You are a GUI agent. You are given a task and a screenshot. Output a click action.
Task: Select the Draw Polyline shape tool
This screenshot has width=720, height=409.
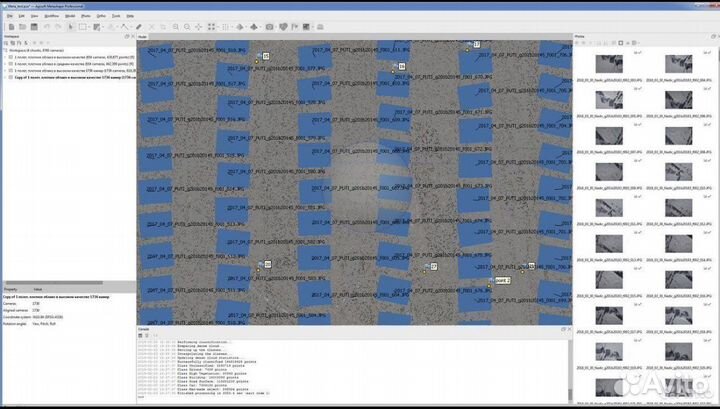[124, 27]
